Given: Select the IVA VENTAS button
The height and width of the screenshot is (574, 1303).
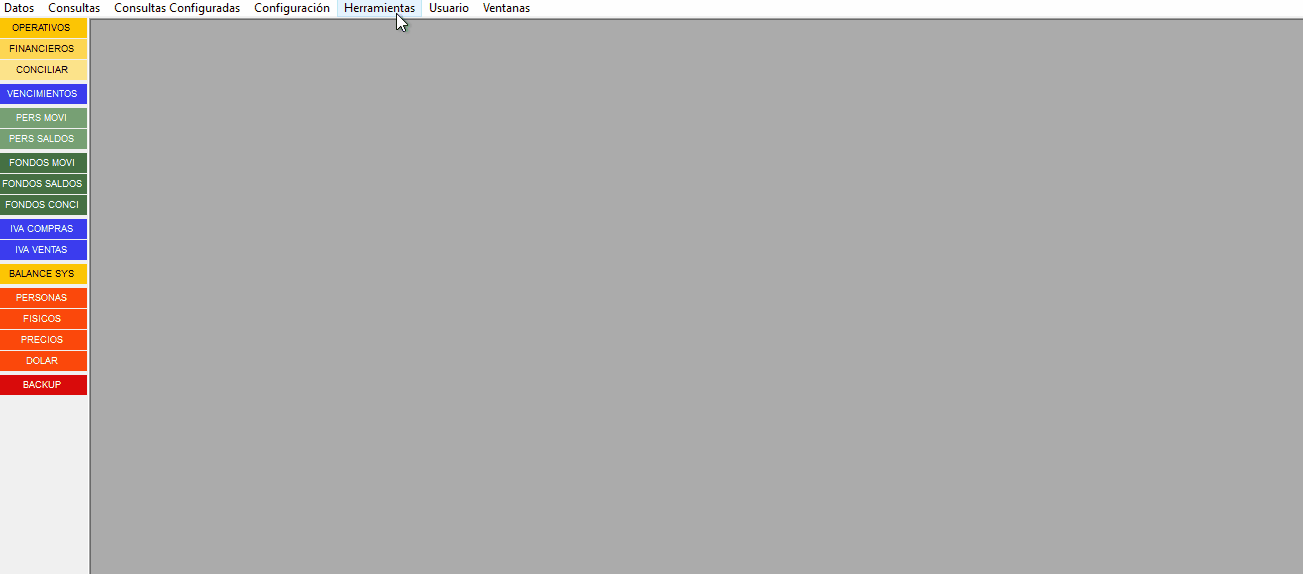Looking at the screenshot, I should 43,250.
